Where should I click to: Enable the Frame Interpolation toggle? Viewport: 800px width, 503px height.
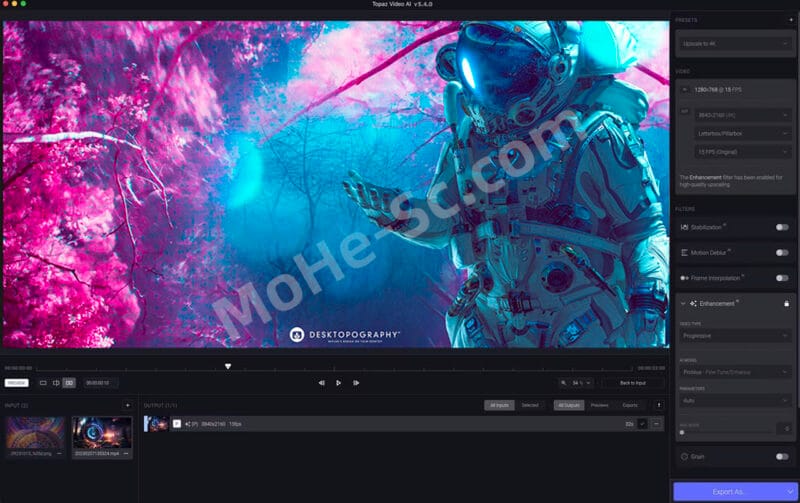tap(782, 278)
